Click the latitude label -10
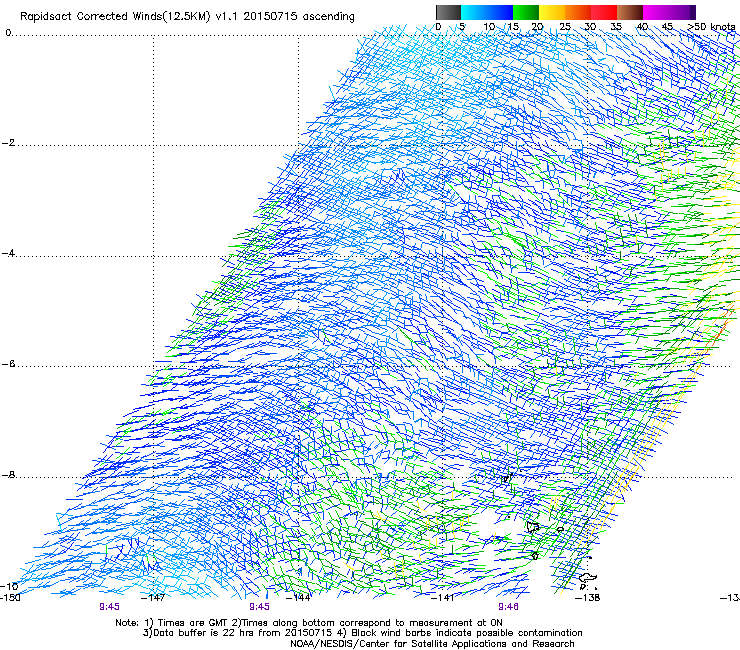Image resolution: width=740 pixels, height=650 pixels. [9, 586]
